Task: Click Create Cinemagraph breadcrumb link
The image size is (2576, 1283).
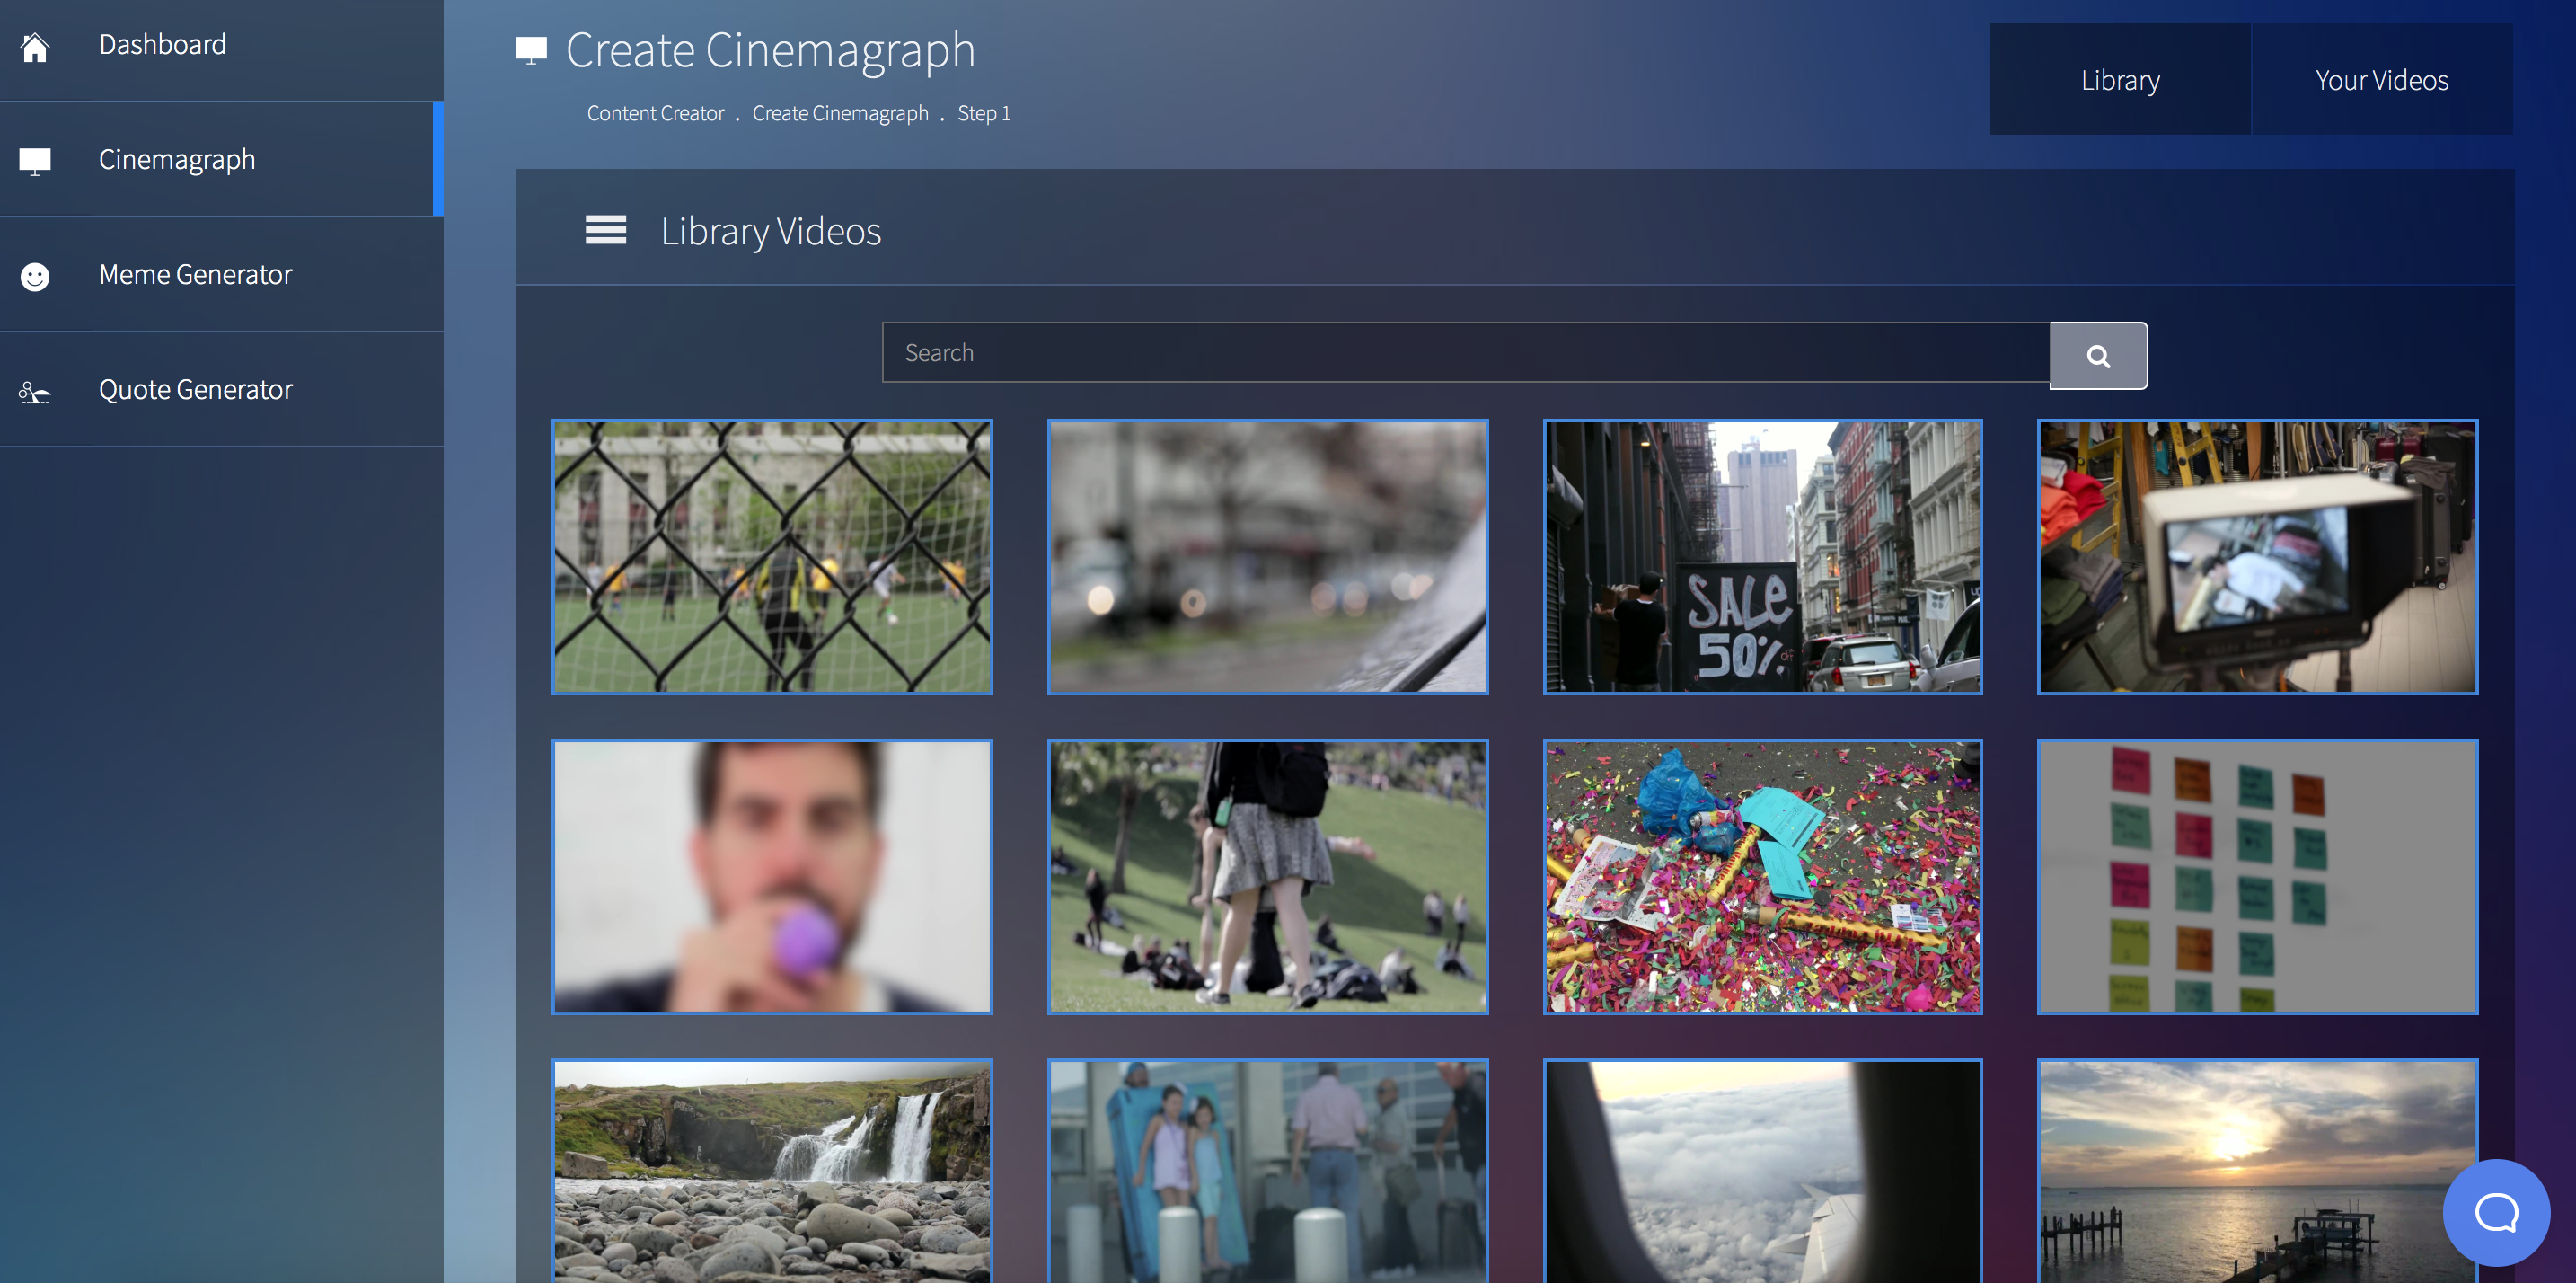Action: [x=840, y=113]
